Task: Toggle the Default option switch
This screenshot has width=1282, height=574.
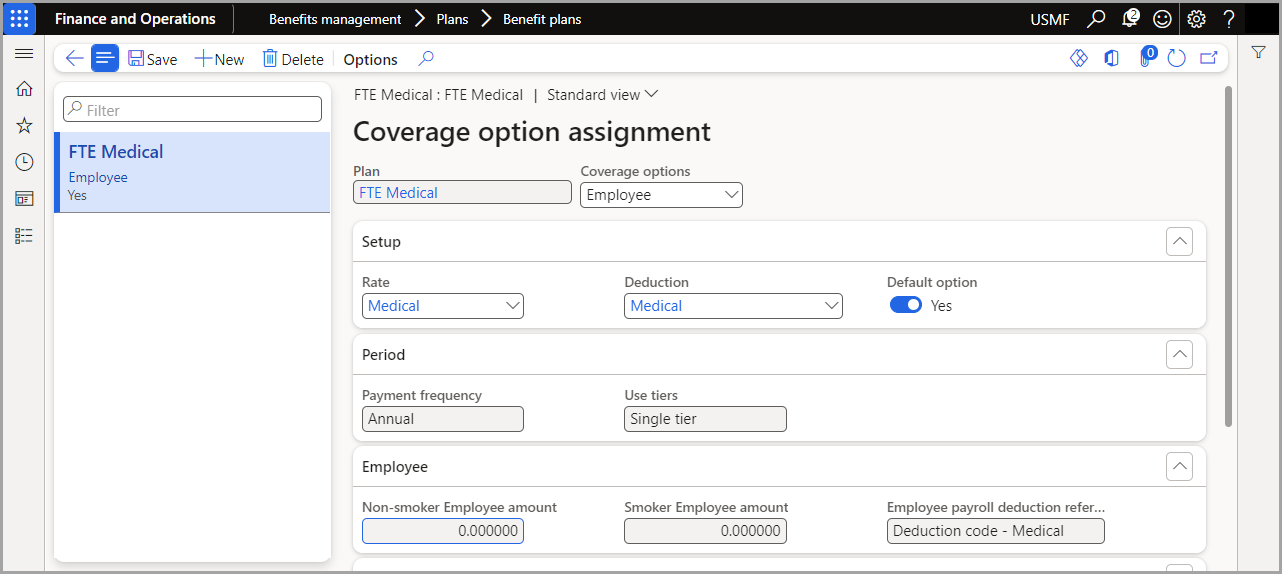Action: point(906,306)
